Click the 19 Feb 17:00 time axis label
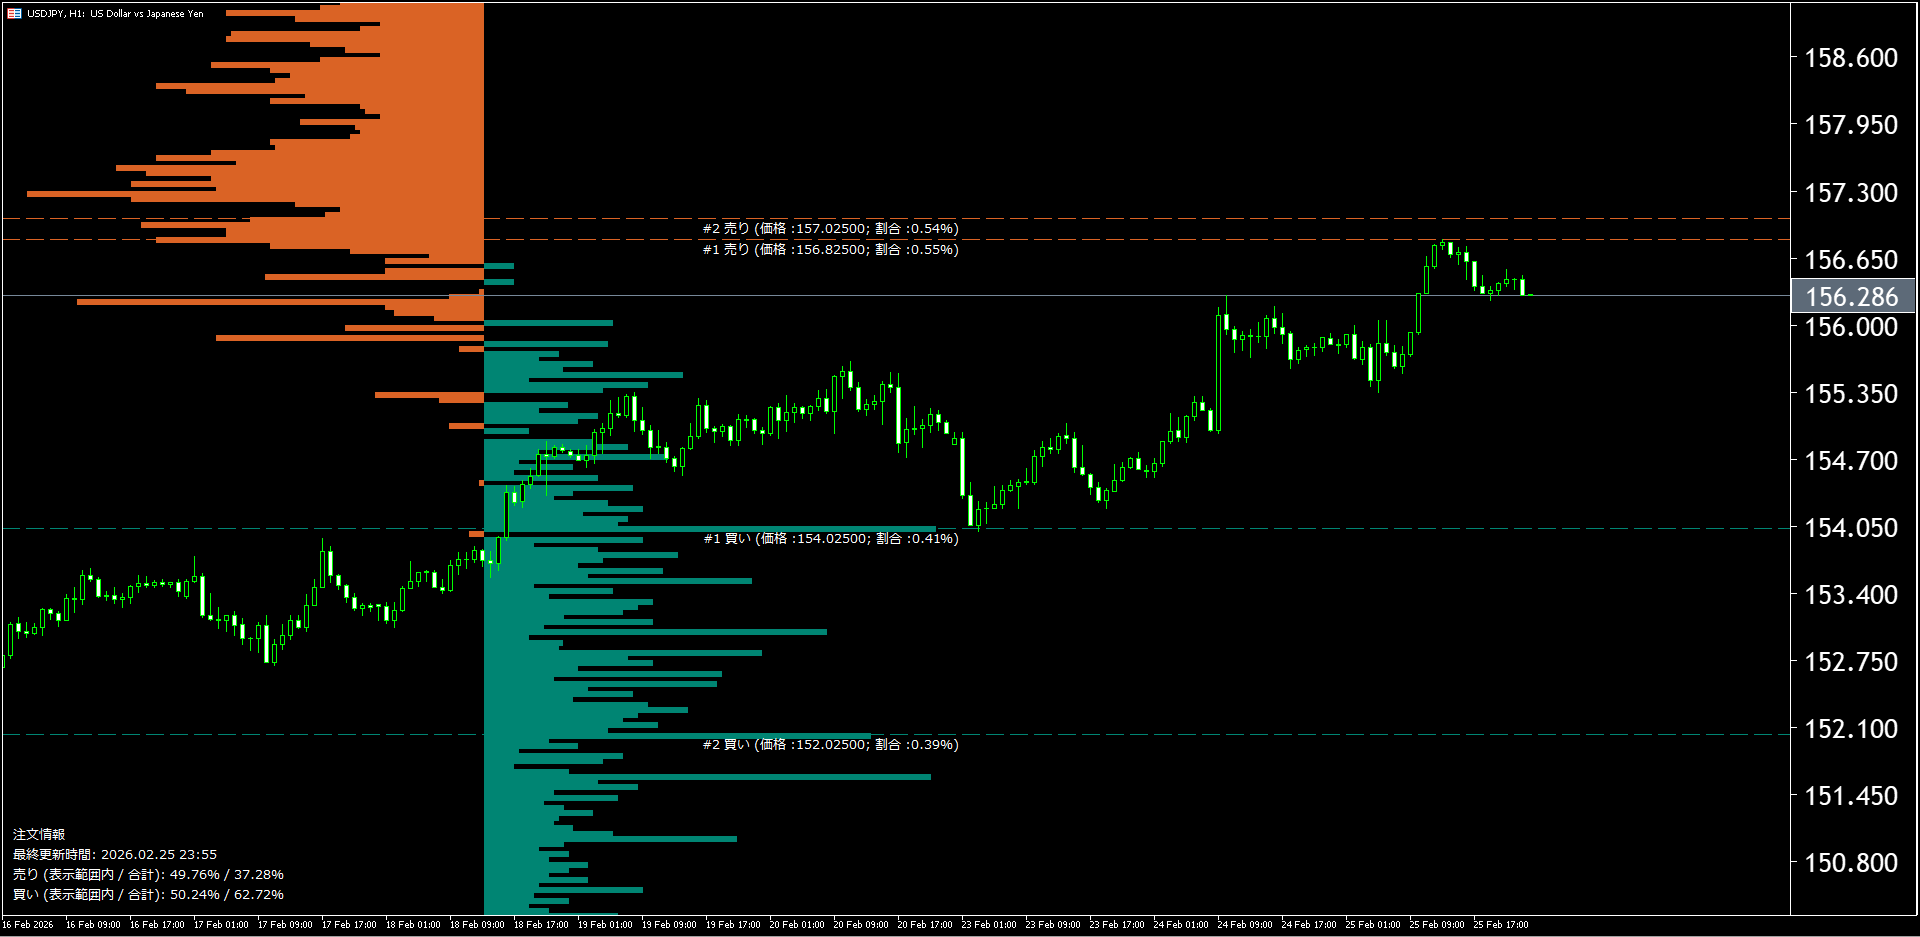Viewport: 1920px width, 937px height. (x=733, y=925)
